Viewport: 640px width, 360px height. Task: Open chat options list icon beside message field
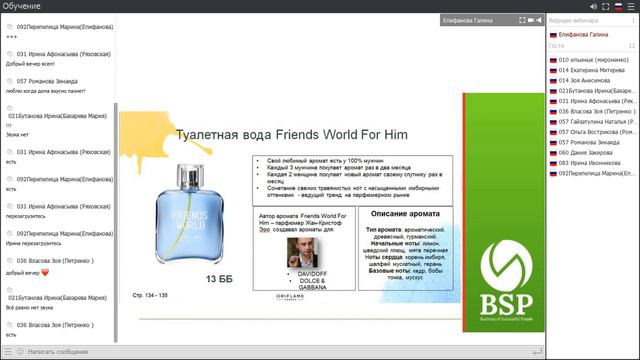[x=8, y=351]
